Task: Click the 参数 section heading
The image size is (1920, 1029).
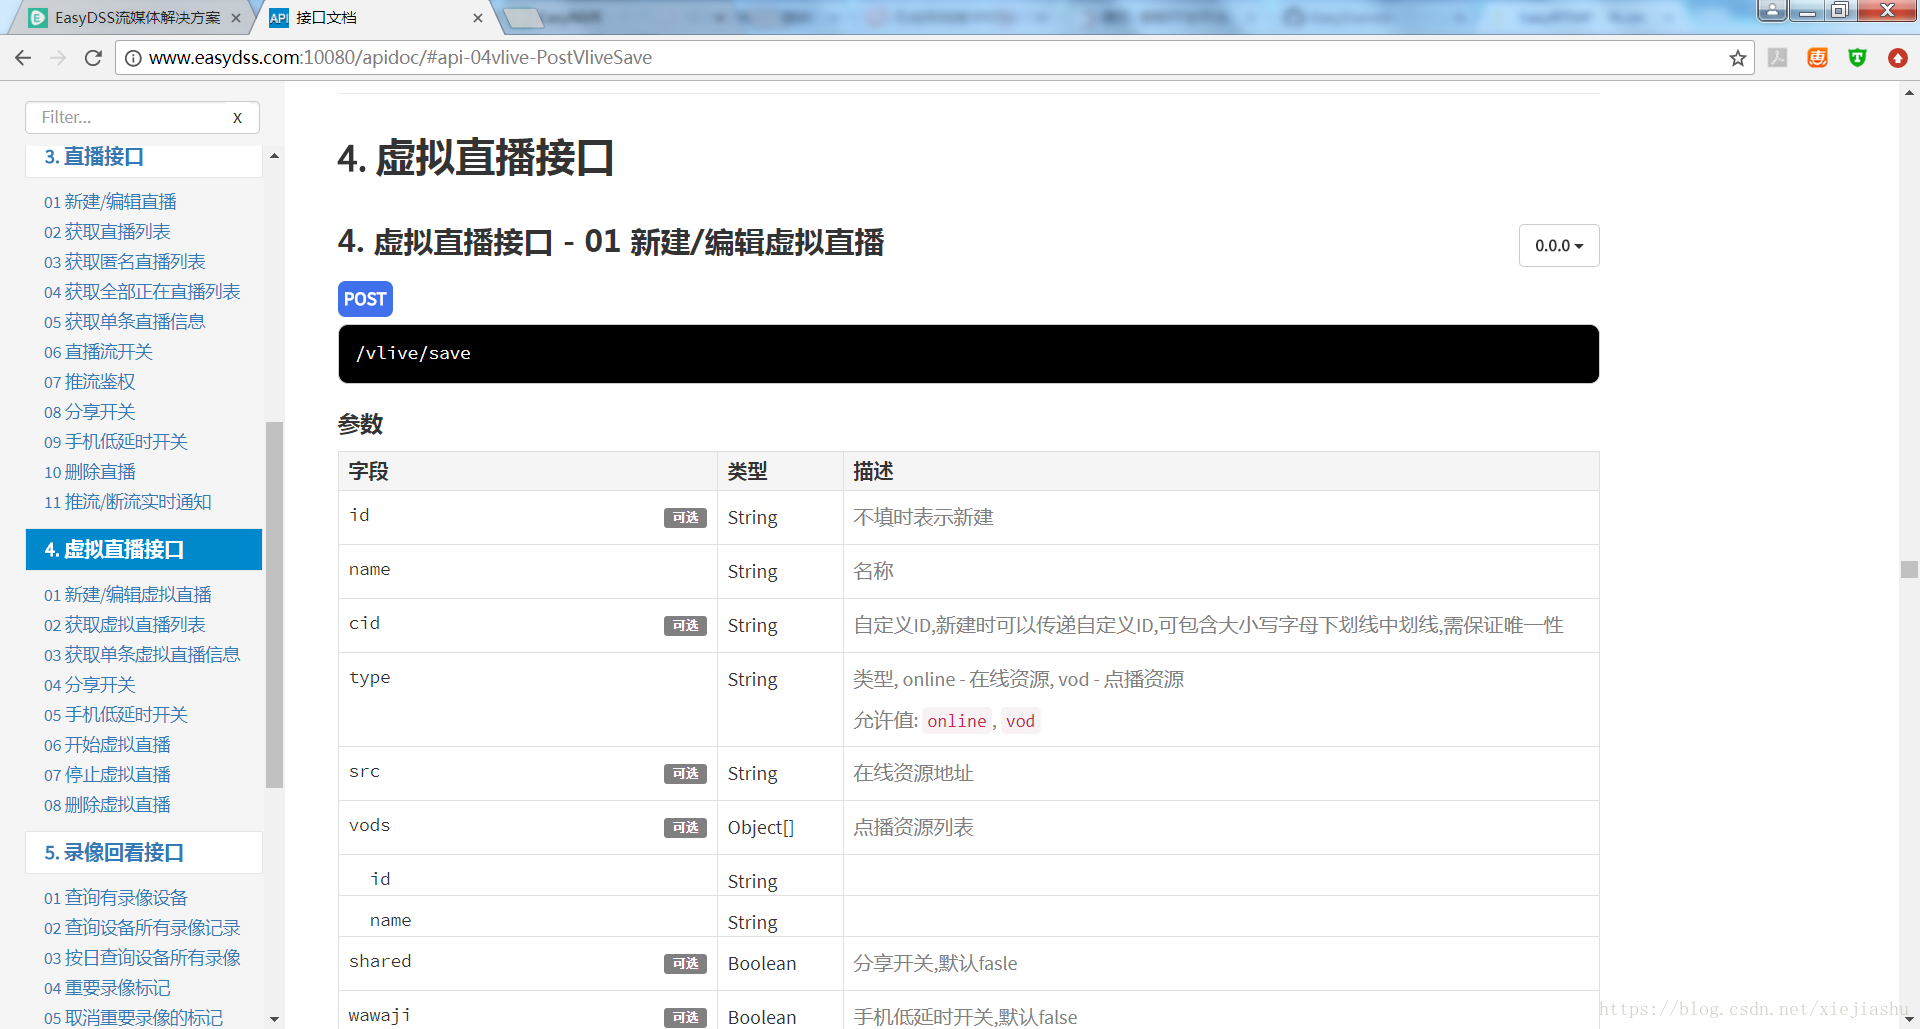Action: click(x=360, y=424)
